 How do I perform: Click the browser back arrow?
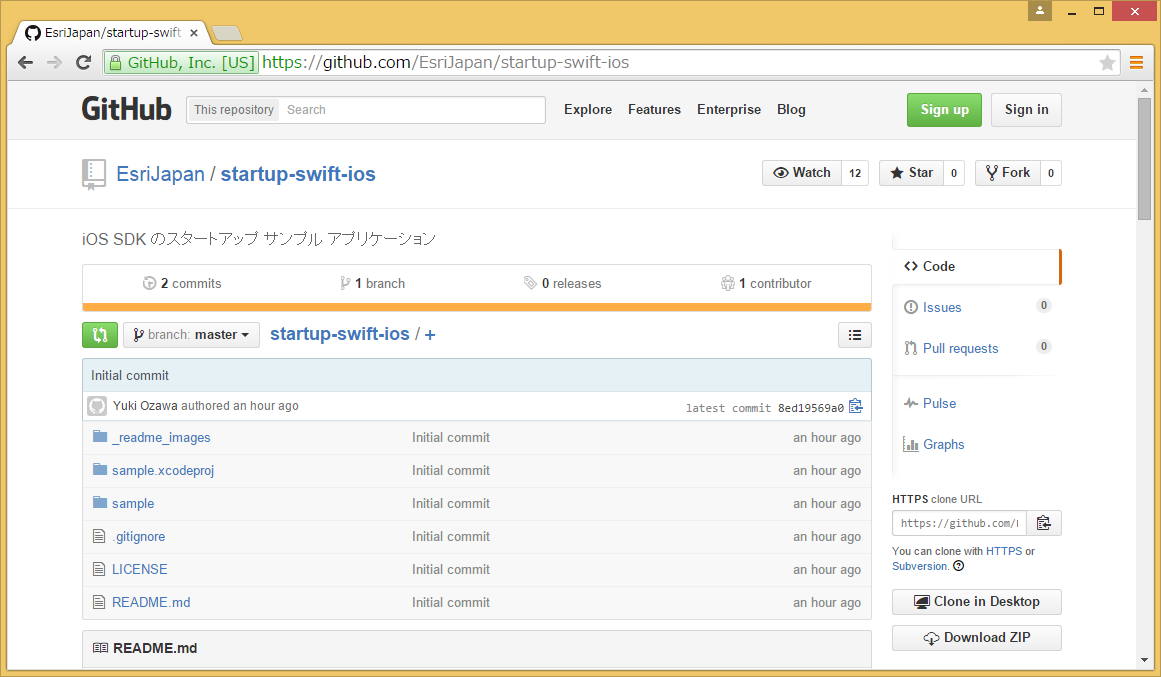(x=25, y=63)
